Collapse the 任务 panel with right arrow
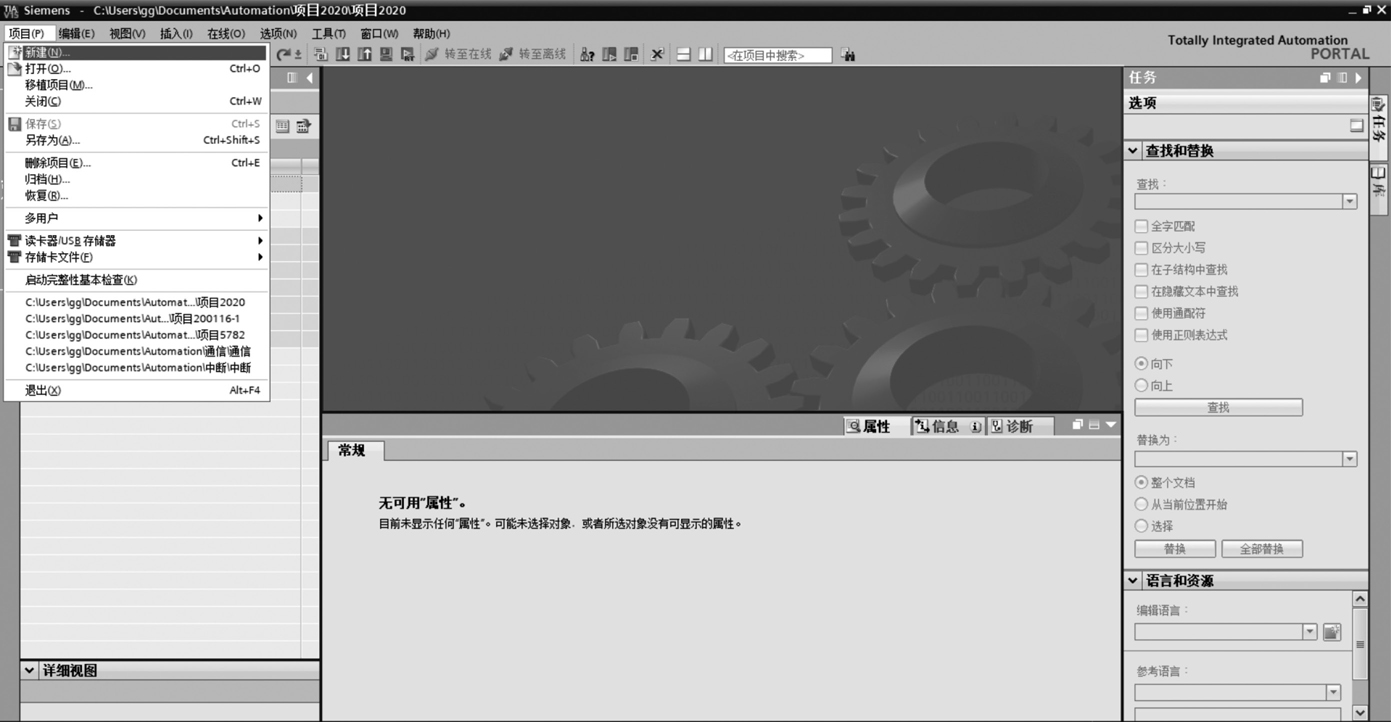The height and width of the screenshot is (722, 1391). click(x=1358, y=78)
